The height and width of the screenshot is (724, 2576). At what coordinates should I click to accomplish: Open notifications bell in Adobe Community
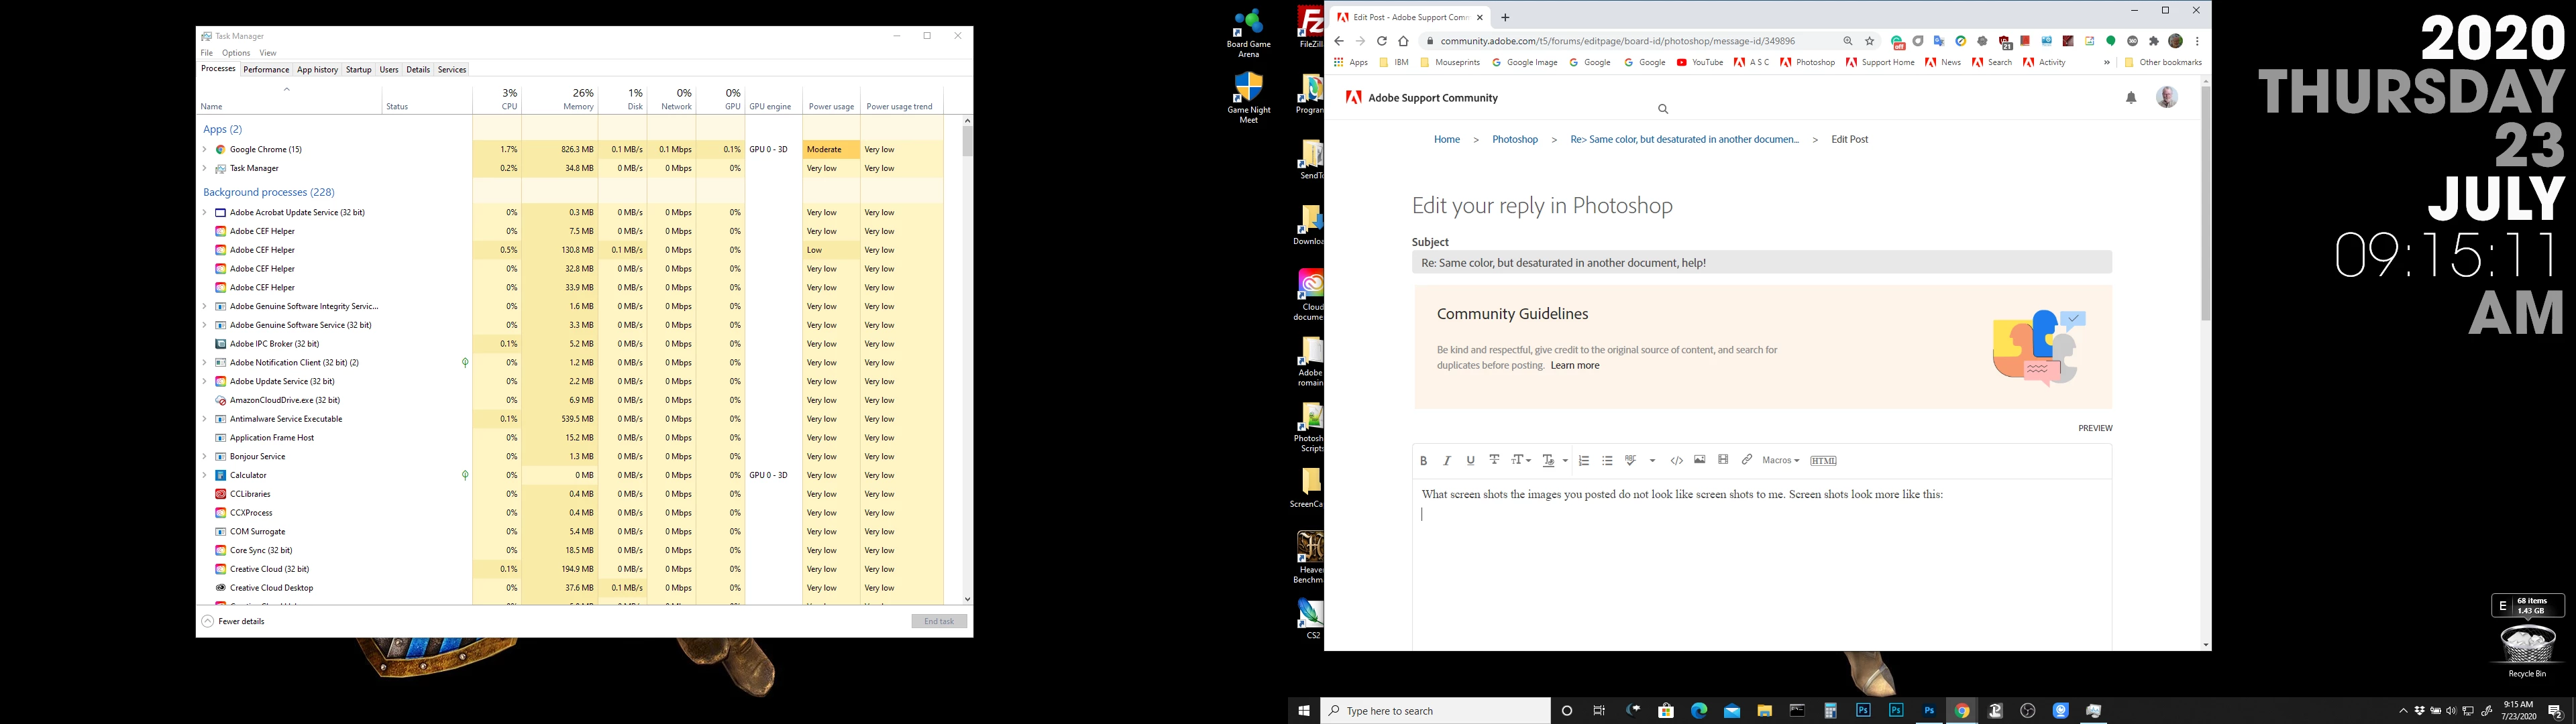pos(2131,98)
